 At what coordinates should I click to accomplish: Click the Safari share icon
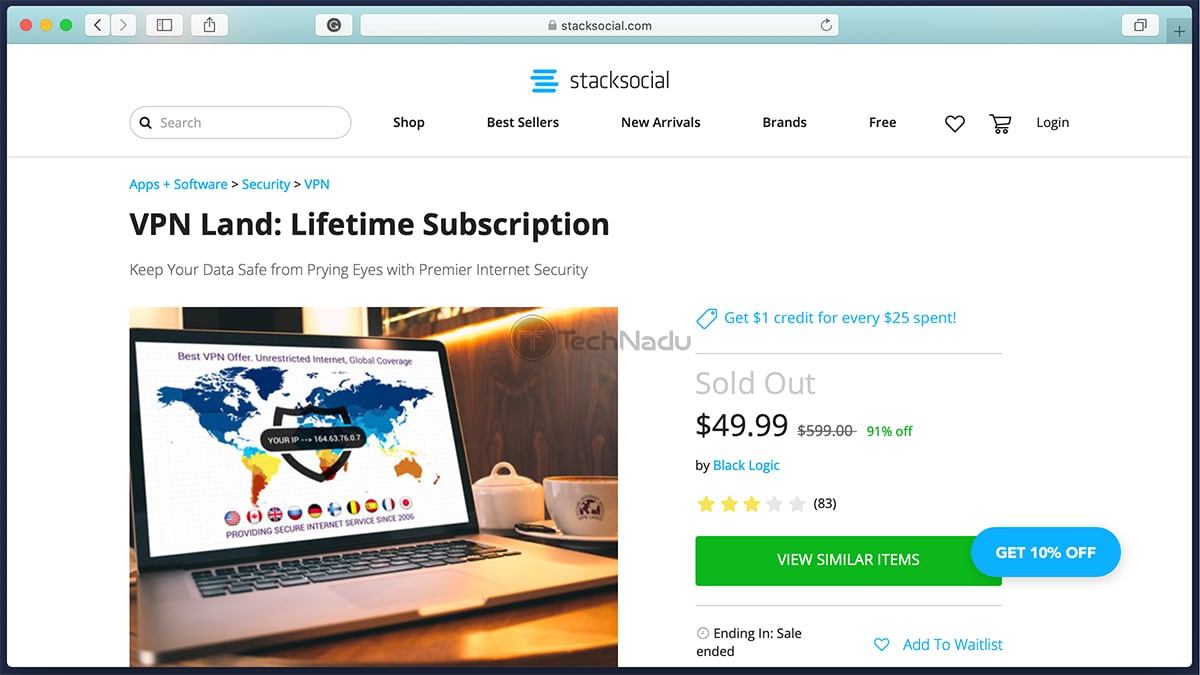coord(209,25)
